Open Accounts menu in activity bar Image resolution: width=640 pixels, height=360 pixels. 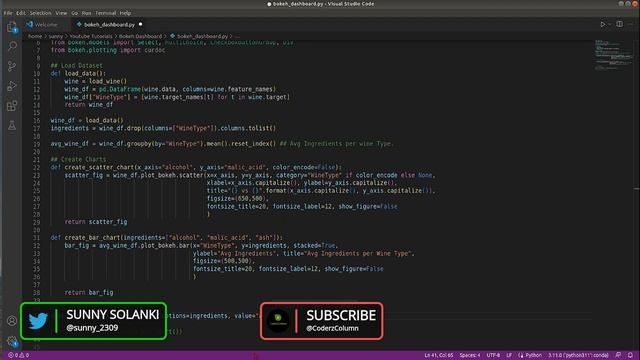[12, 321]
